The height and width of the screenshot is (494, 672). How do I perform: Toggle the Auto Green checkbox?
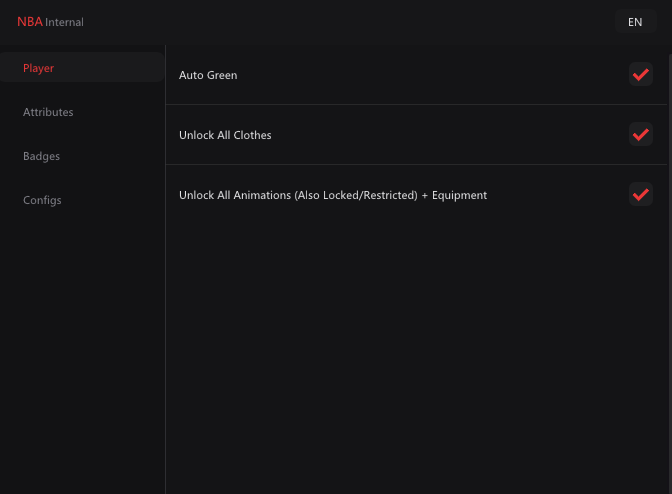pyautogui.click(x=641, y=75)
